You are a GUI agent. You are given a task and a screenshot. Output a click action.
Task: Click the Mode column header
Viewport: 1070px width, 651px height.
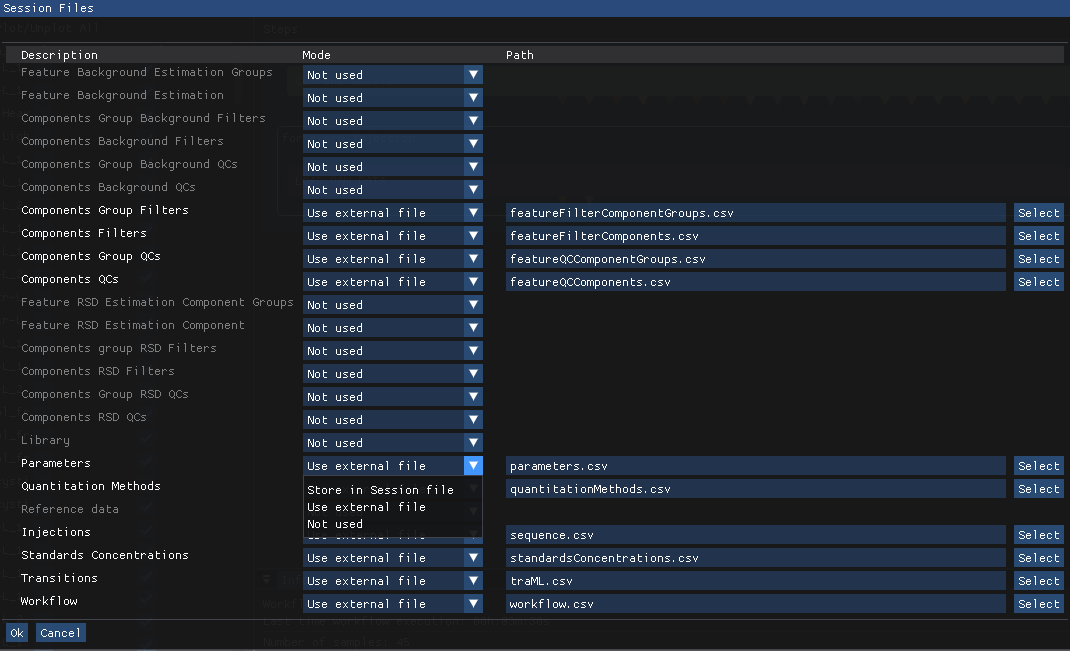pos(317,55)
